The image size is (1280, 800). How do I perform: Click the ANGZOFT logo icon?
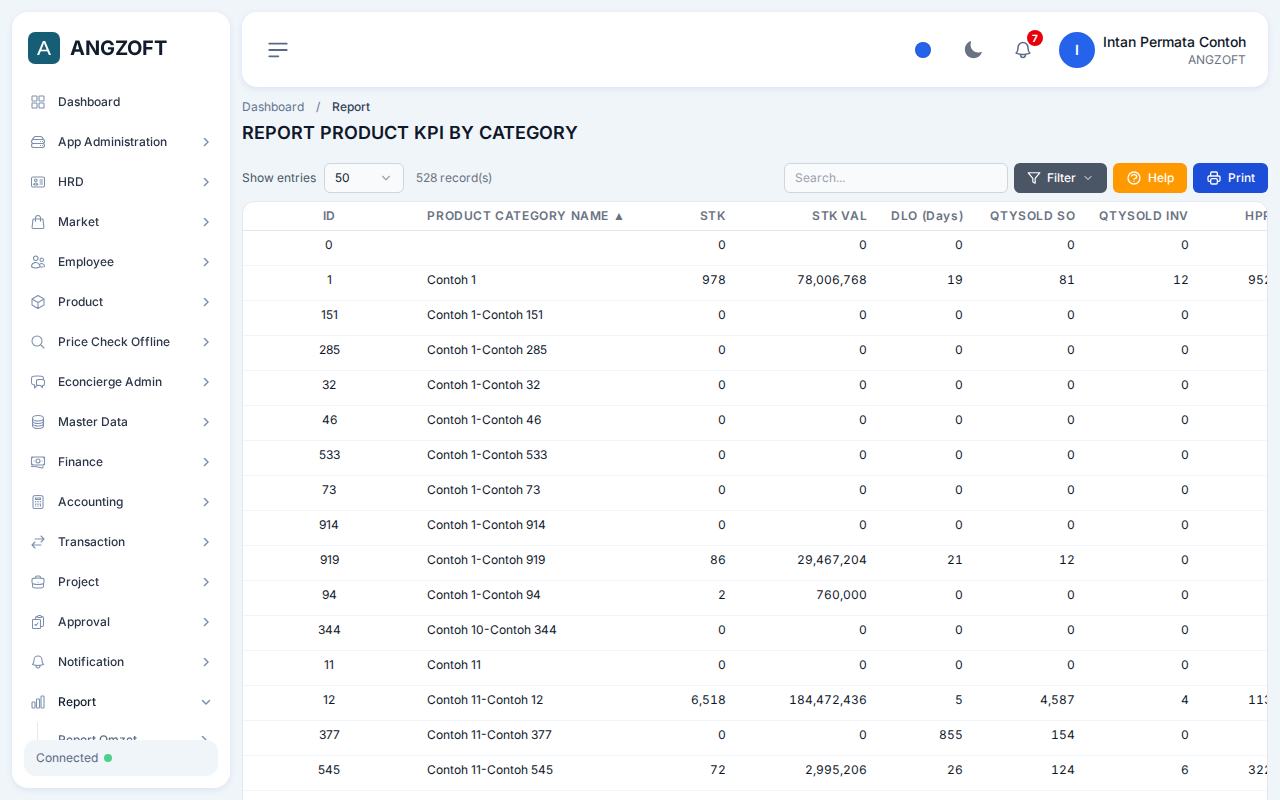tap(44, 48)
